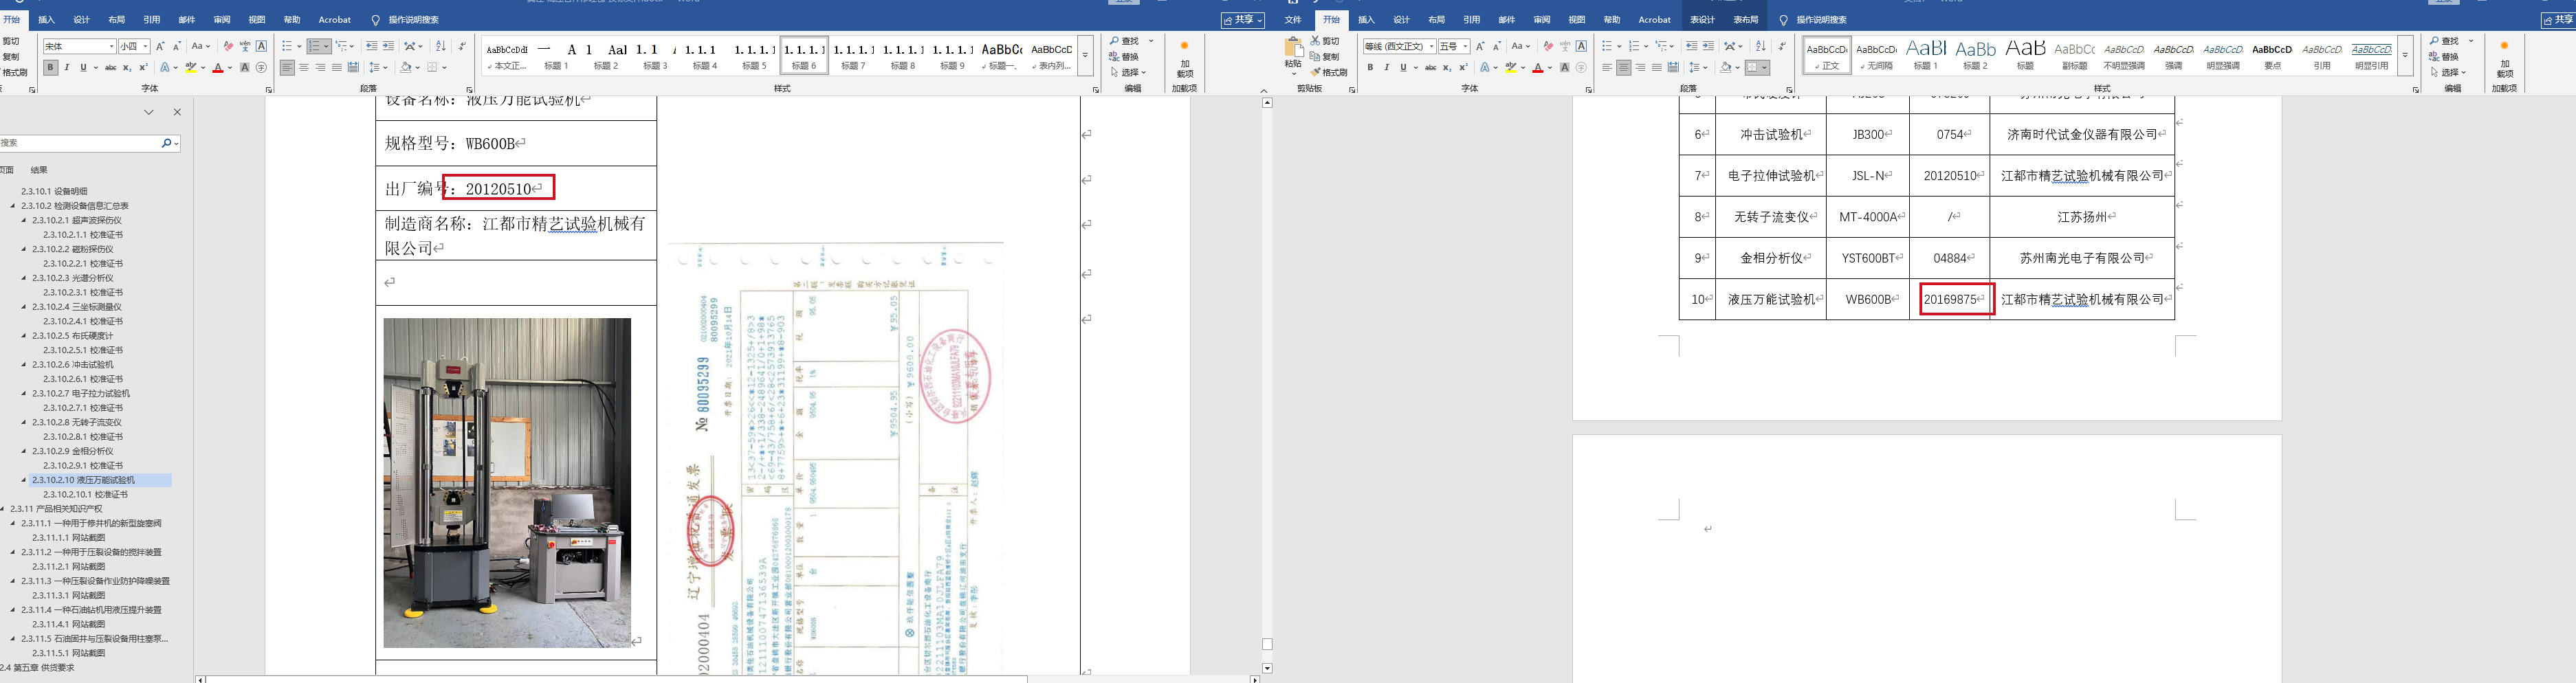Align text left in the left window
Image resolution: width=2576 pixels, height=683 pixels.
(288, 68)
